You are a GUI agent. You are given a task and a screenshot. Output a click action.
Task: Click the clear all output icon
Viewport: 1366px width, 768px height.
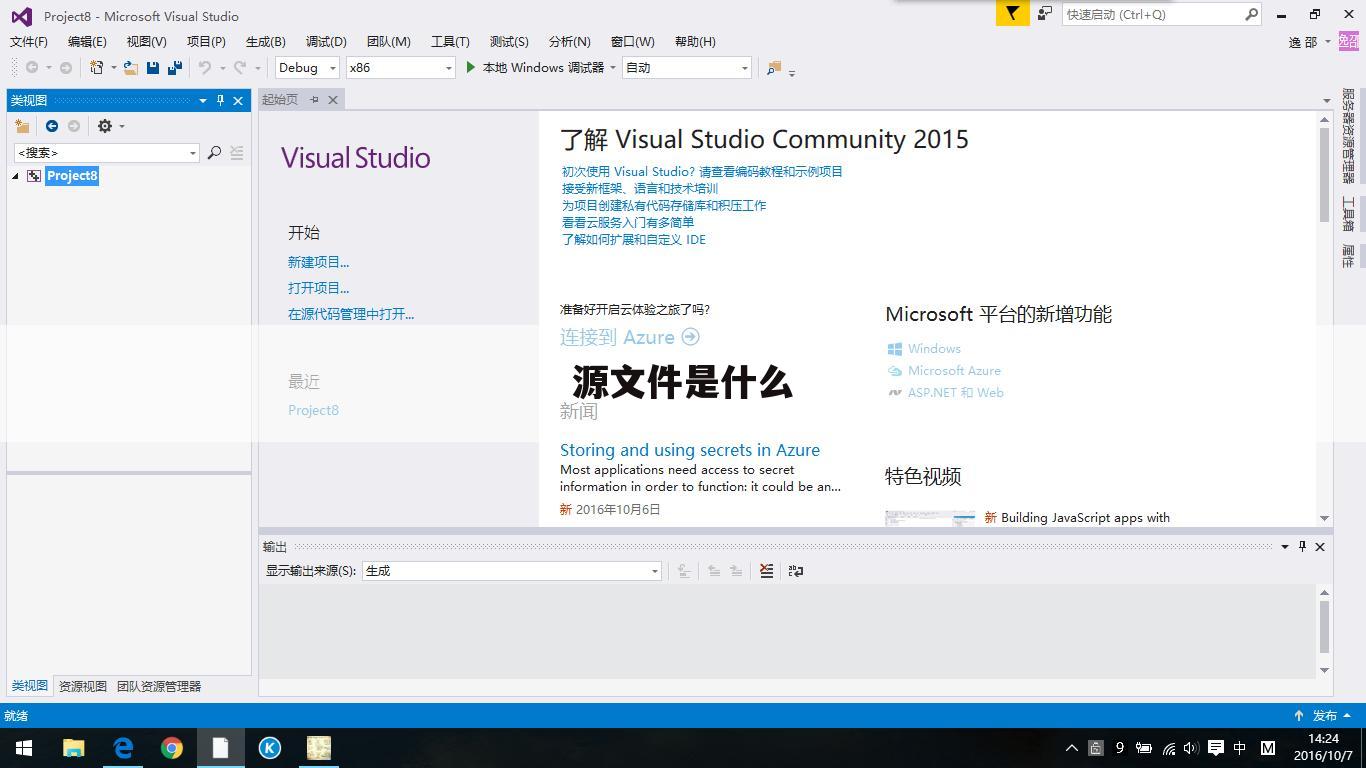766,571
